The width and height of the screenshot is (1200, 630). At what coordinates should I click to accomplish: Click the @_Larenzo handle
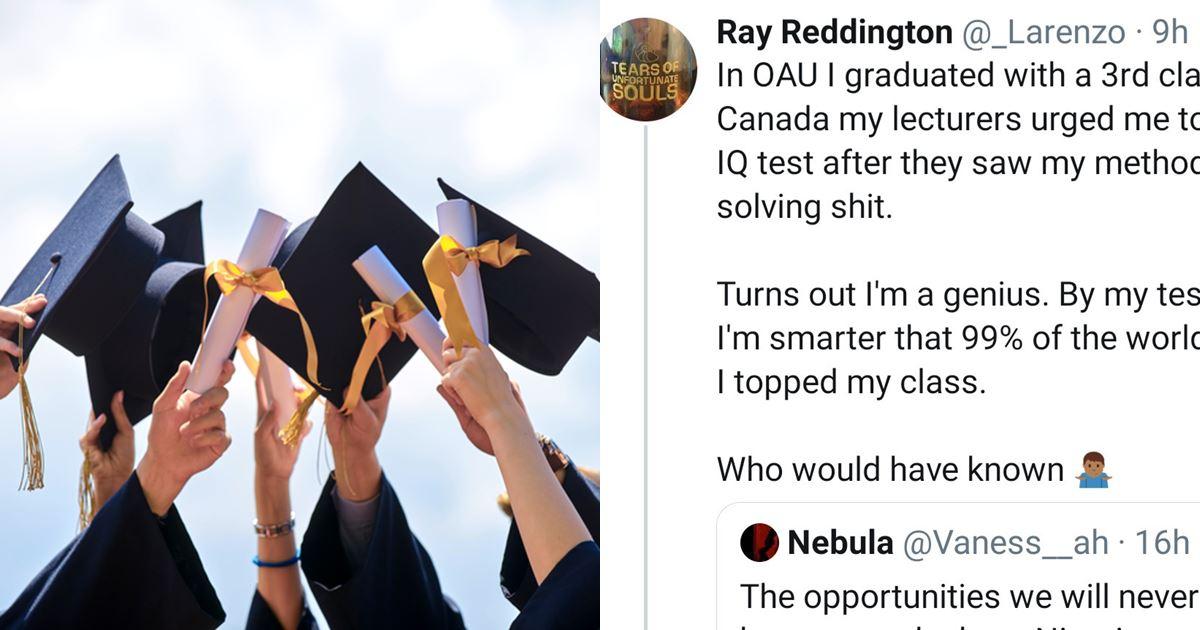click(x=1043, y=33)
